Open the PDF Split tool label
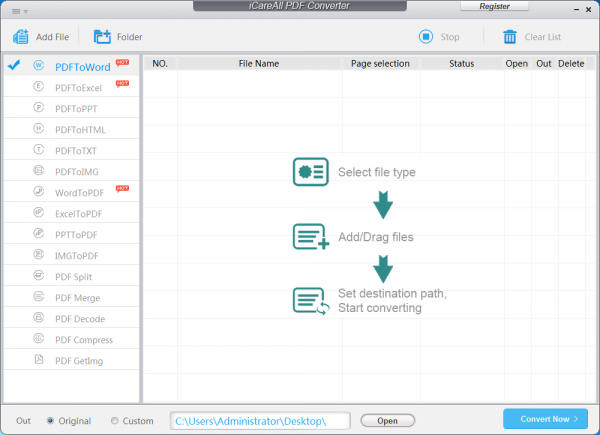The width and height of the screenshot is (600, 435). coord(73,277)
